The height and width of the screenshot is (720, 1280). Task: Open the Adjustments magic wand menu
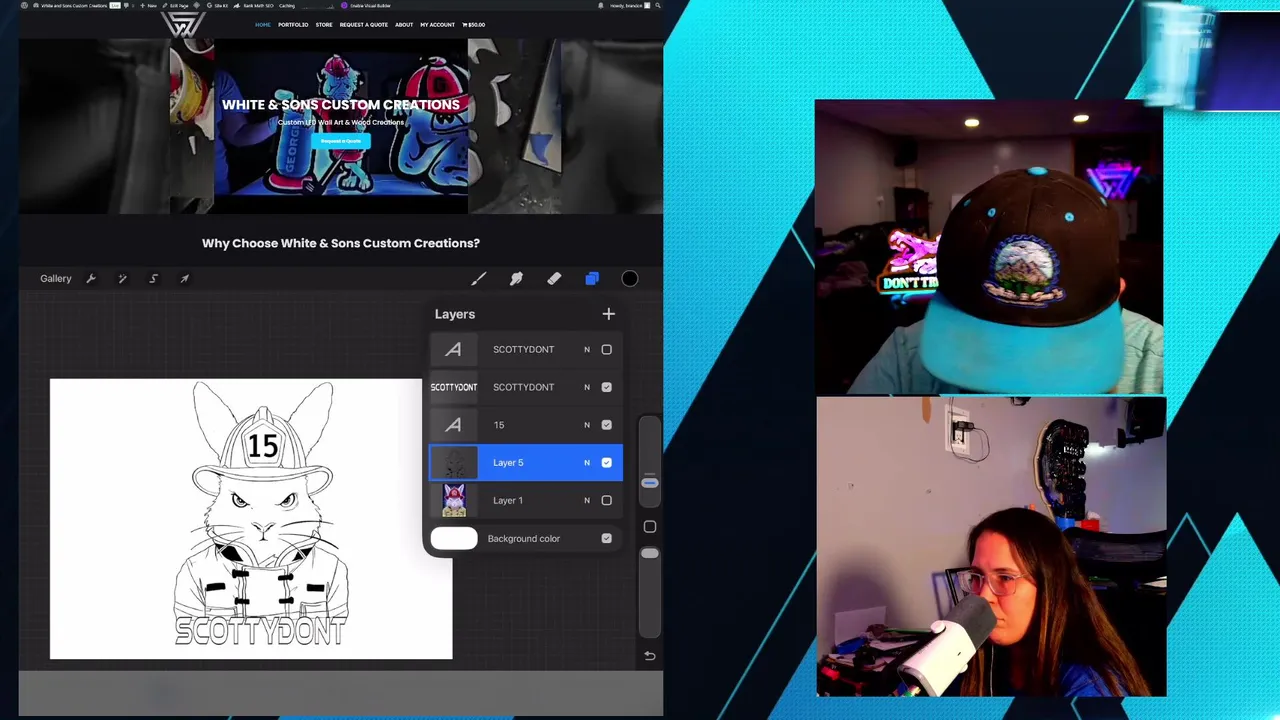122,279
